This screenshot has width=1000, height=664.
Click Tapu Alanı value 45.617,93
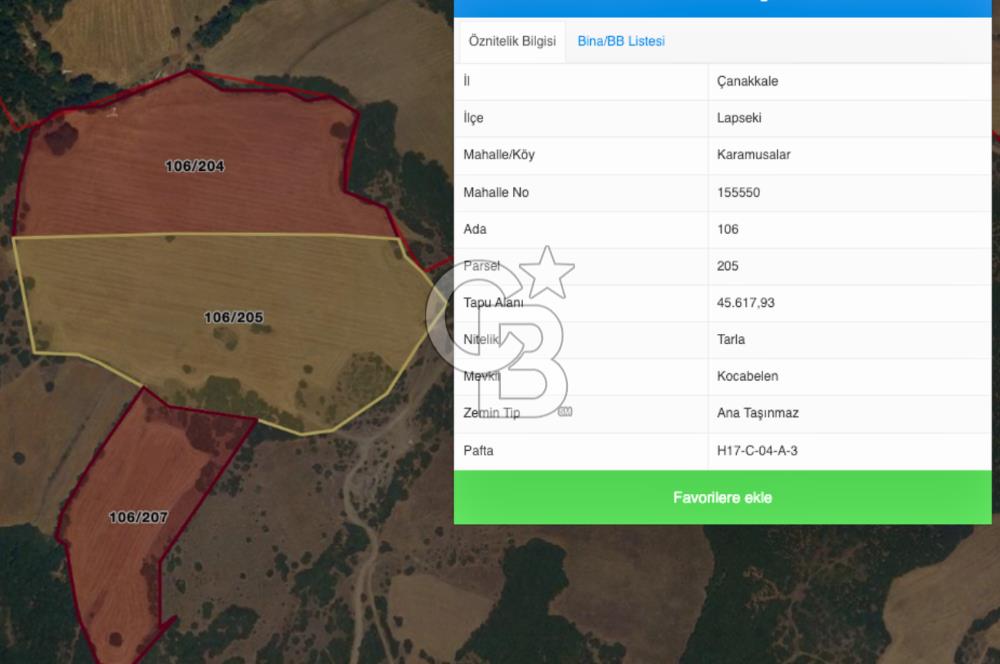(x=746, y=303)
